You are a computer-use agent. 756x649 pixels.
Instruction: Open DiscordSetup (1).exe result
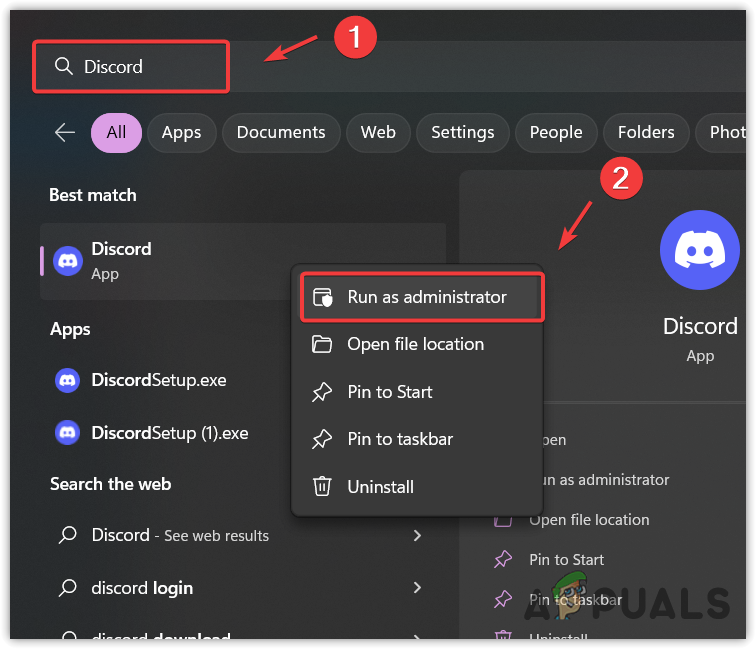pos(170,433)
